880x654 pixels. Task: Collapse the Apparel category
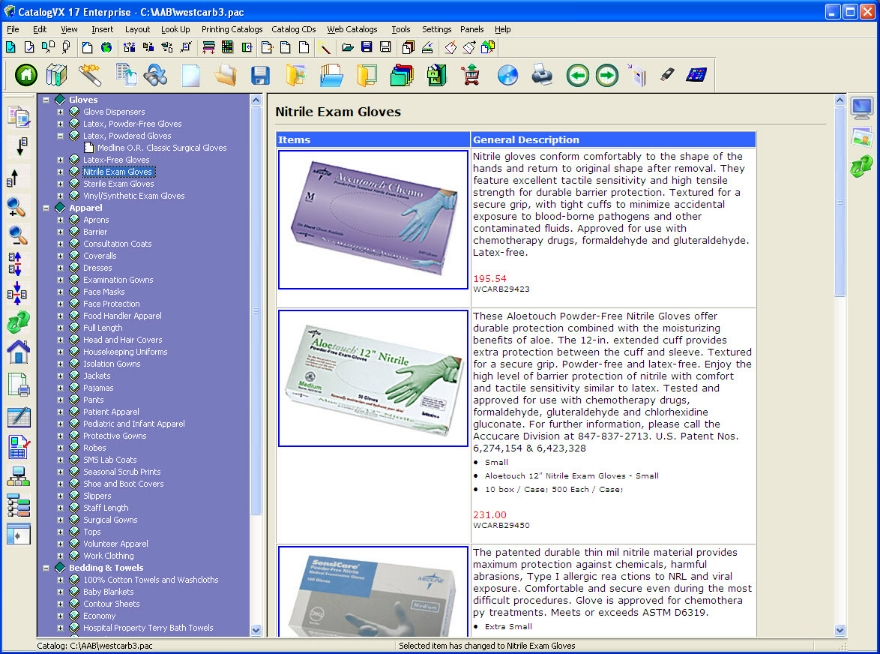click(46, 208)
